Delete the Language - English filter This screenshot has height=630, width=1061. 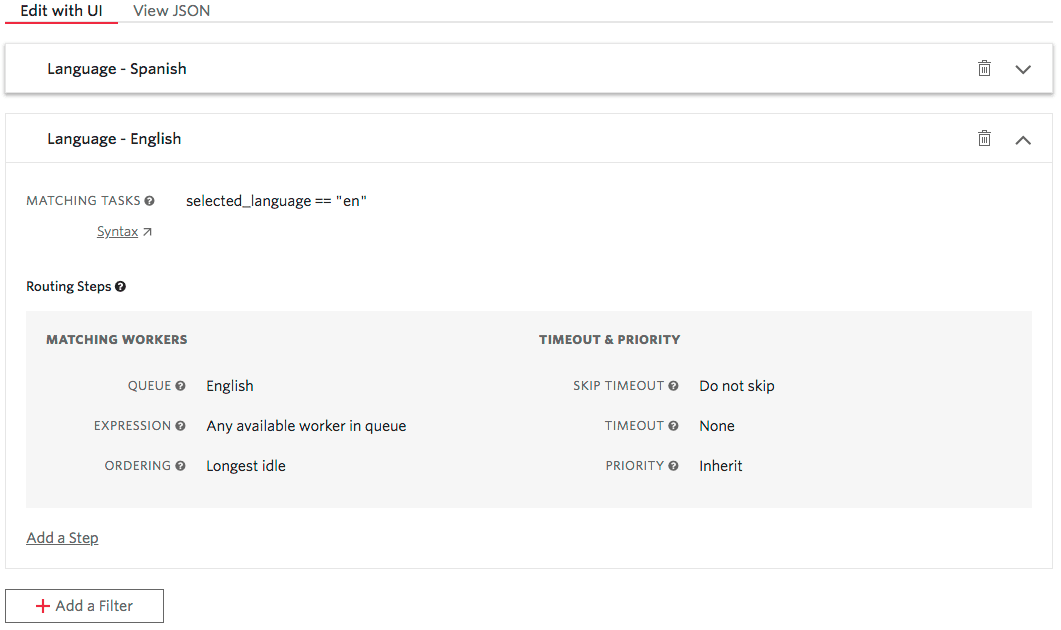click(984, 138)
